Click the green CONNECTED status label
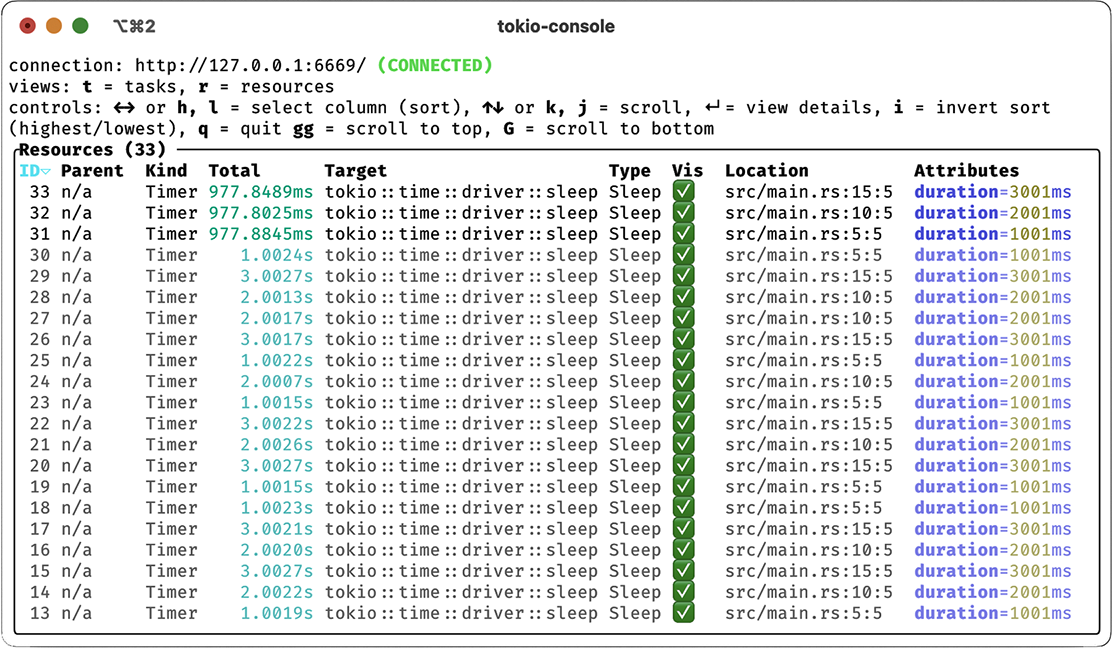The width and height of the screenshot is (1112, 649). (x=435, y=66)
